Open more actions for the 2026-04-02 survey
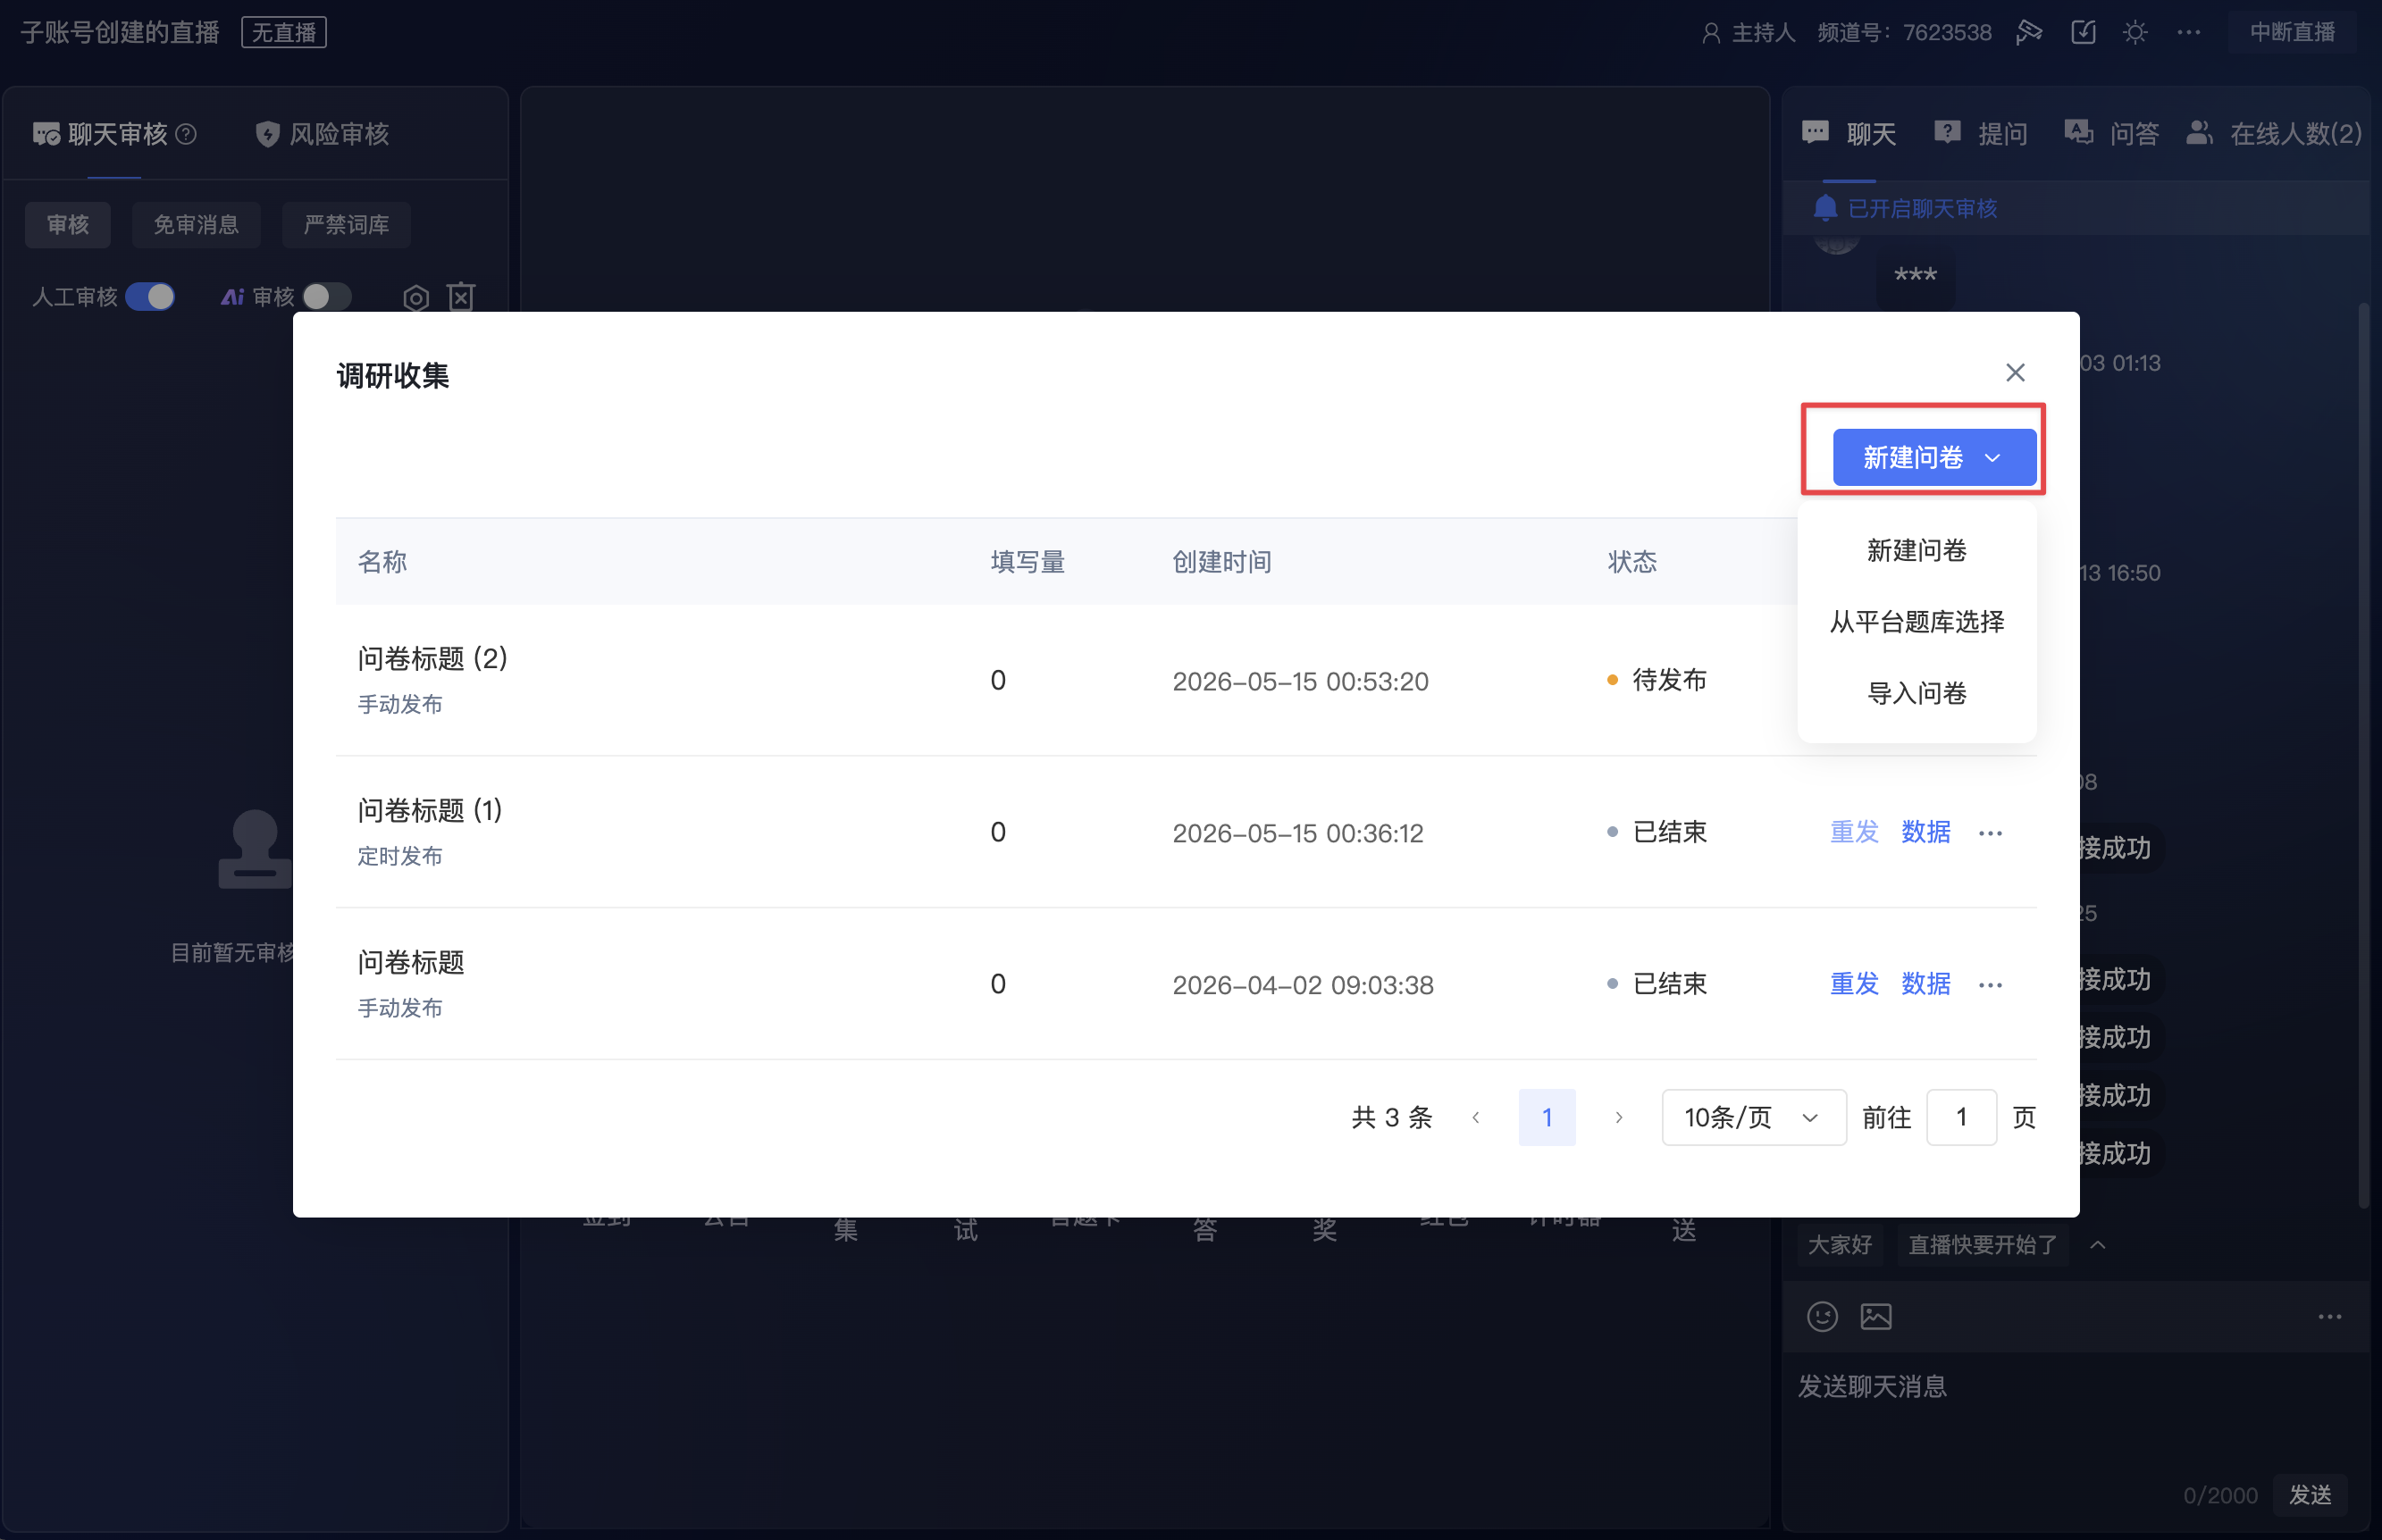This screenshot has height=1540, width=2382. coord(1989,985)
